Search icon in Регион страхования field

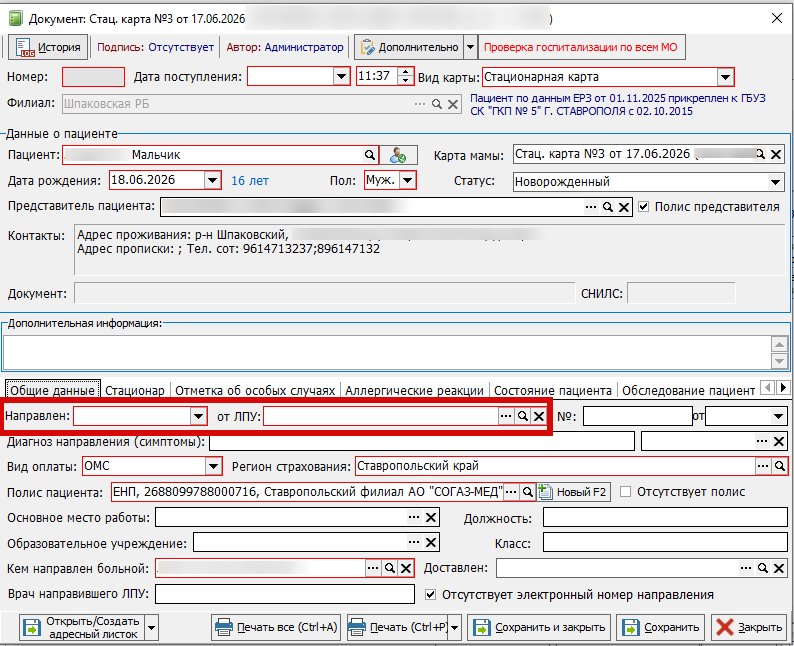[x=780, y=466]
